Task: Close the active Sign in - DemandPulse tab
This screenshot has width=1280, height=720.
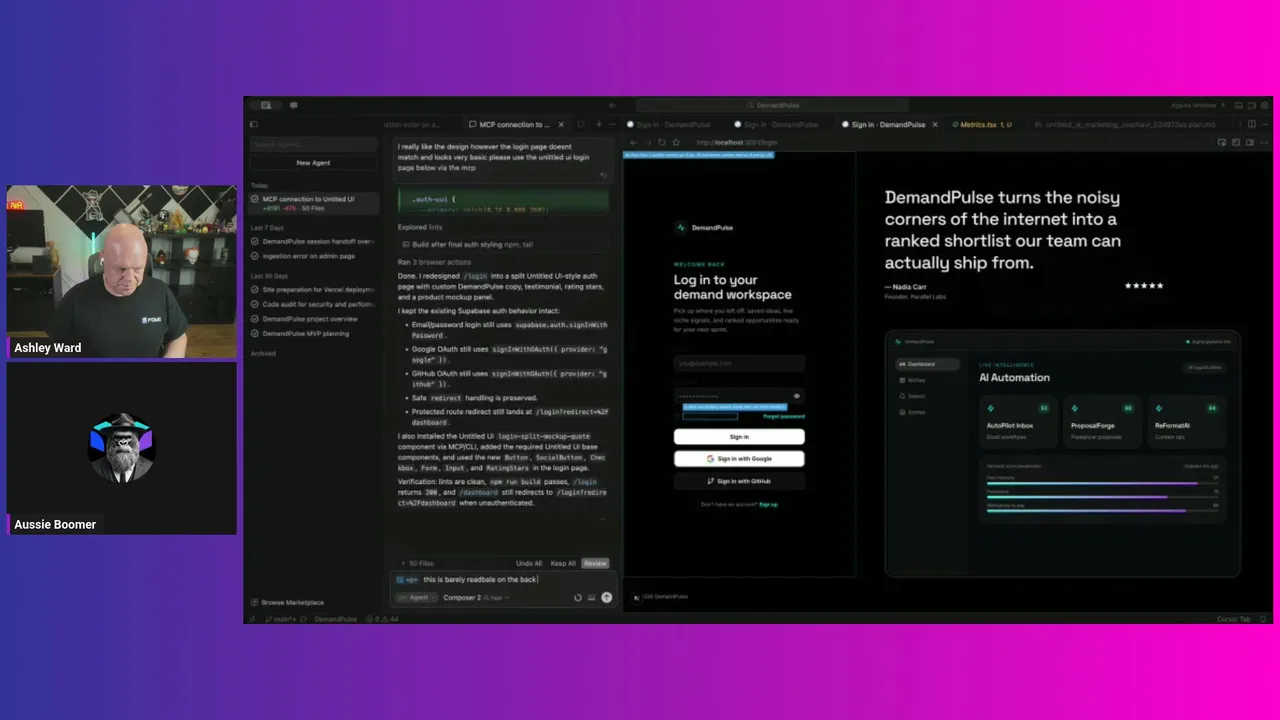Action: pos(936,125)
